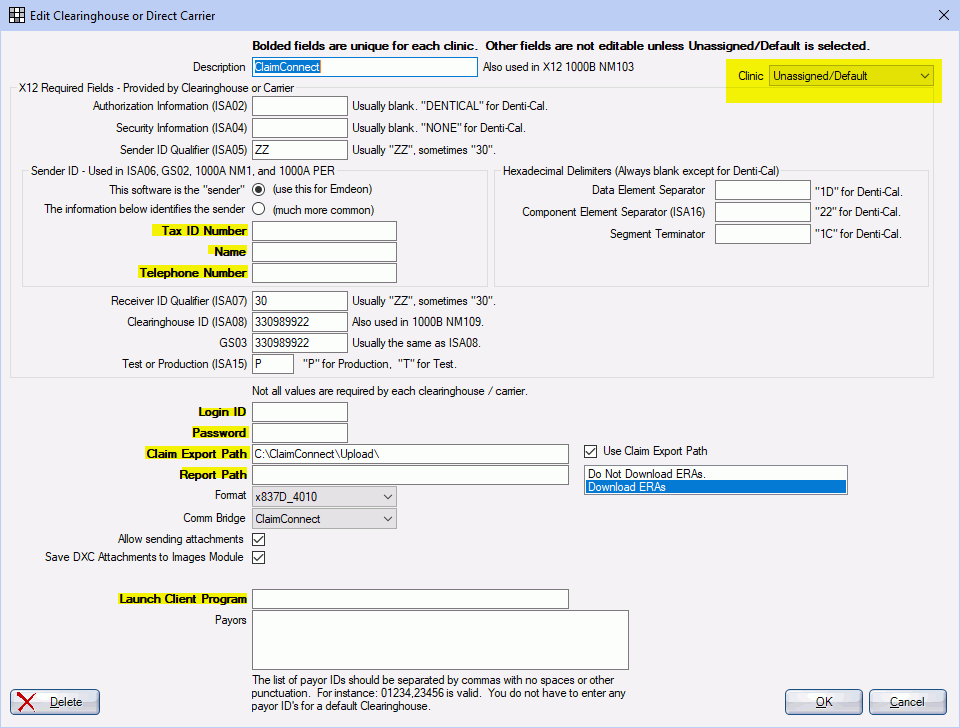The width and height of the screenshot is (960, 728).
Task: Click '(use this for Emdeon)' label
Action: point(323,189)
